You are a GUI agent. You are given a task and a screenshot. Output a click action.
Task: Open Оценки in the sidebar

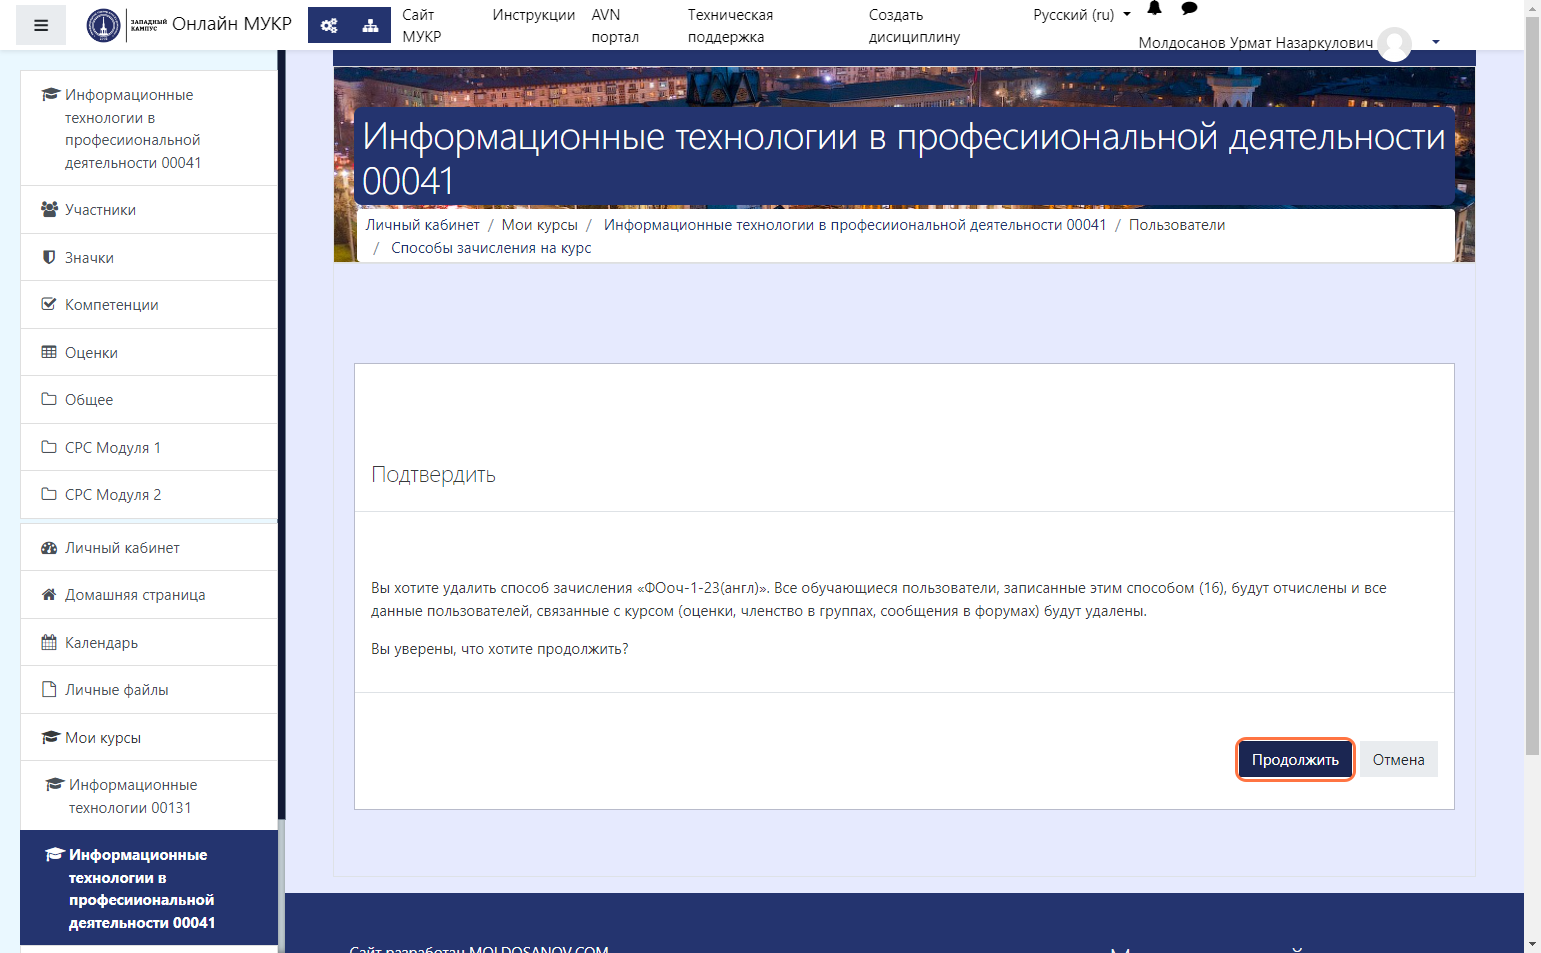pyautogui.click(x=91, y=353)
